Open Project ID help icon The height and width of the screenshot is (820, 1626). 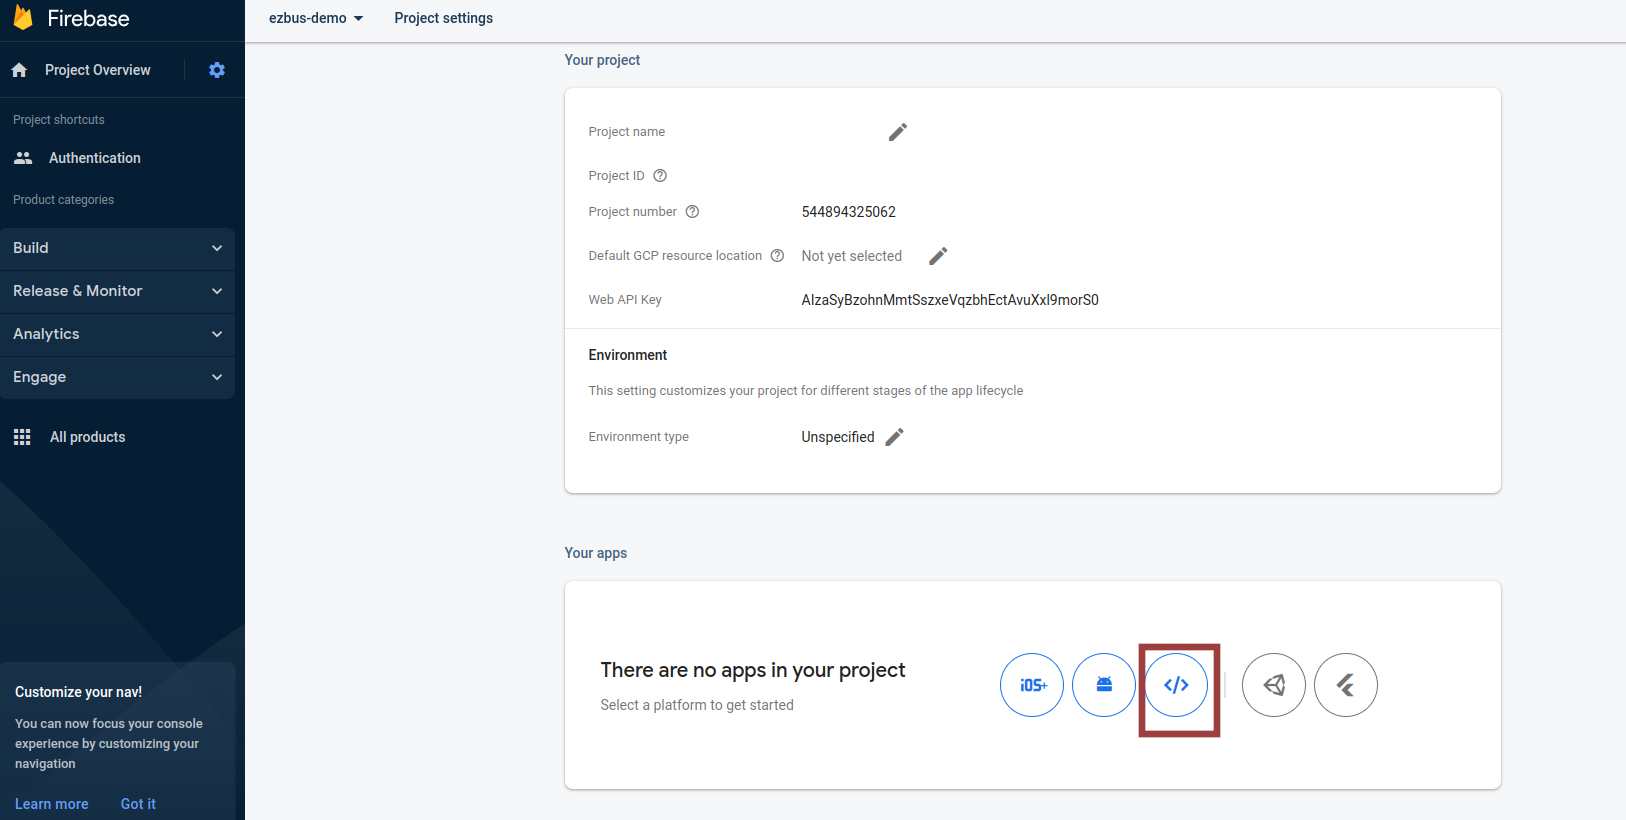coord(660,176)
